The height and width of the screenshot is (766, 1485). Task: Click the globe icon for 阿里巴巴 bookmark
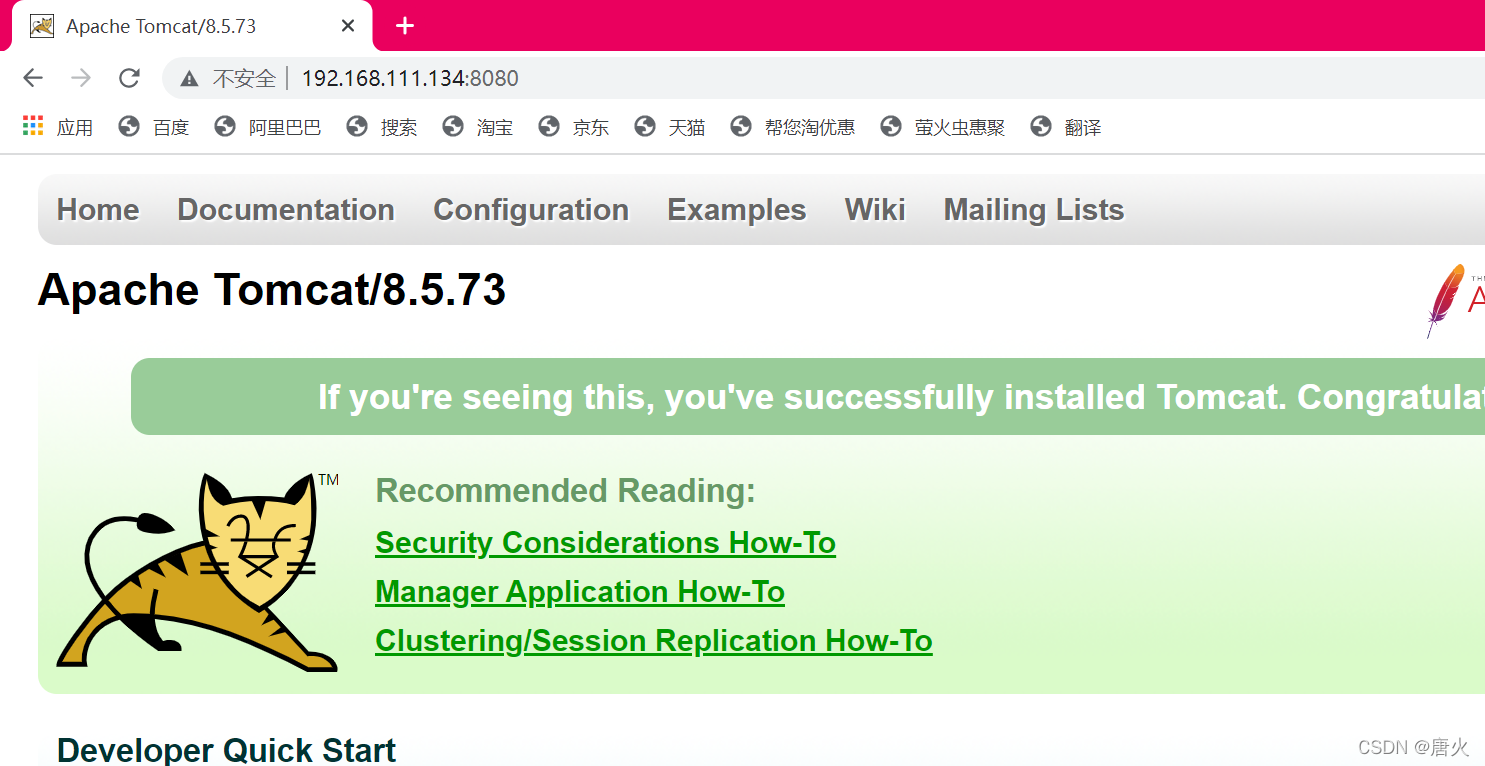click(225, 126)
